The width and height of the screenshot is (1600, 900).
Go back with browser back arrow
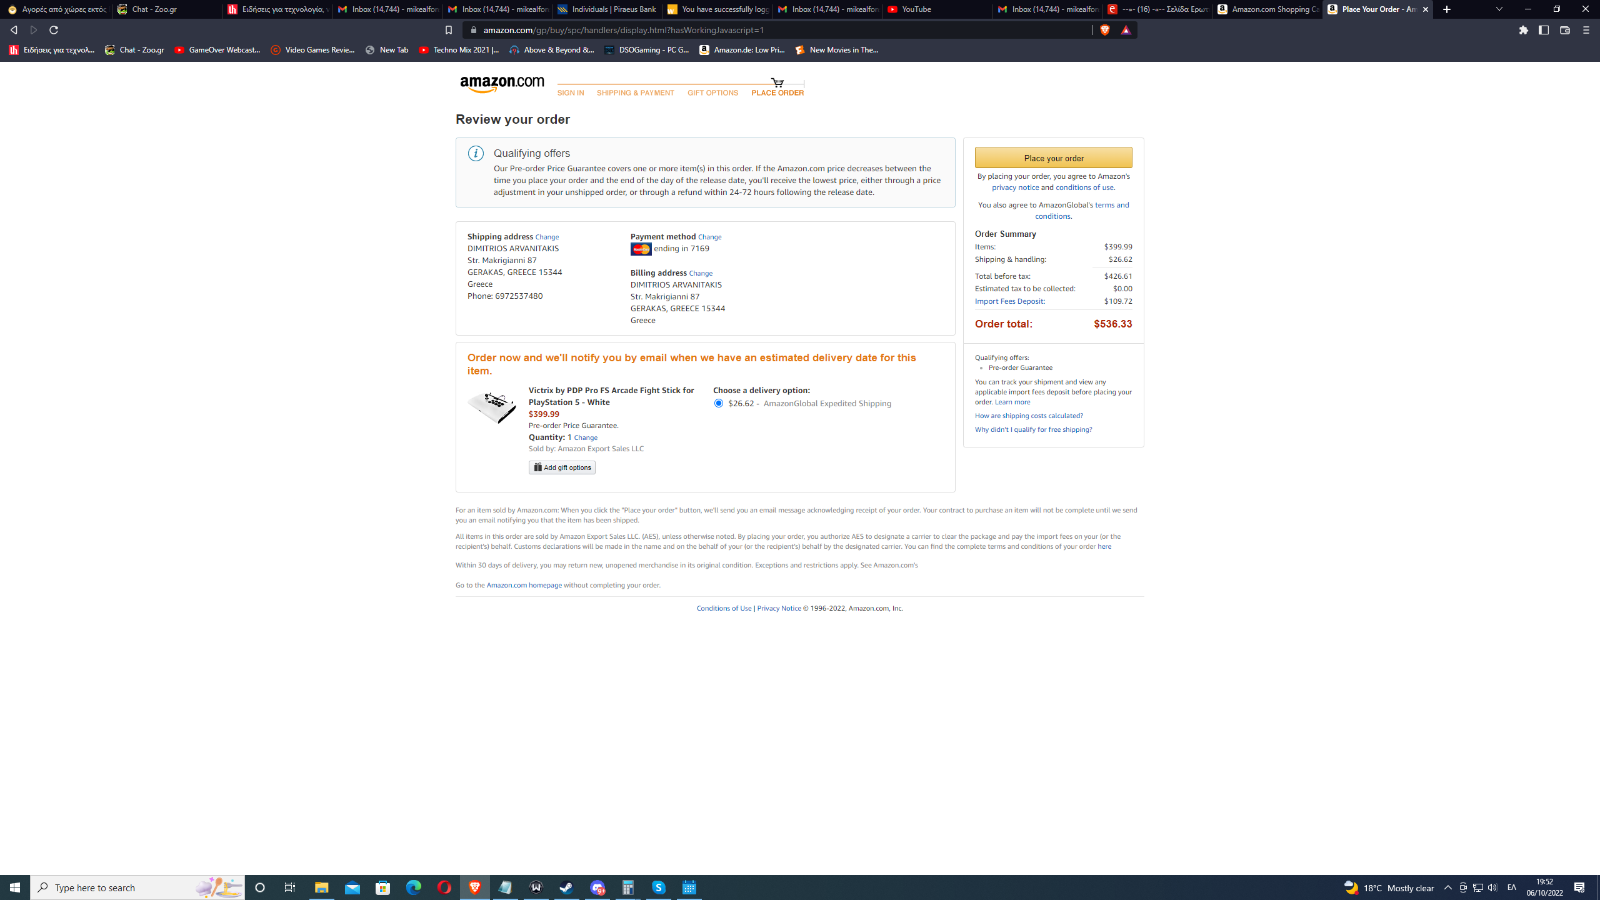coord(14,30)
